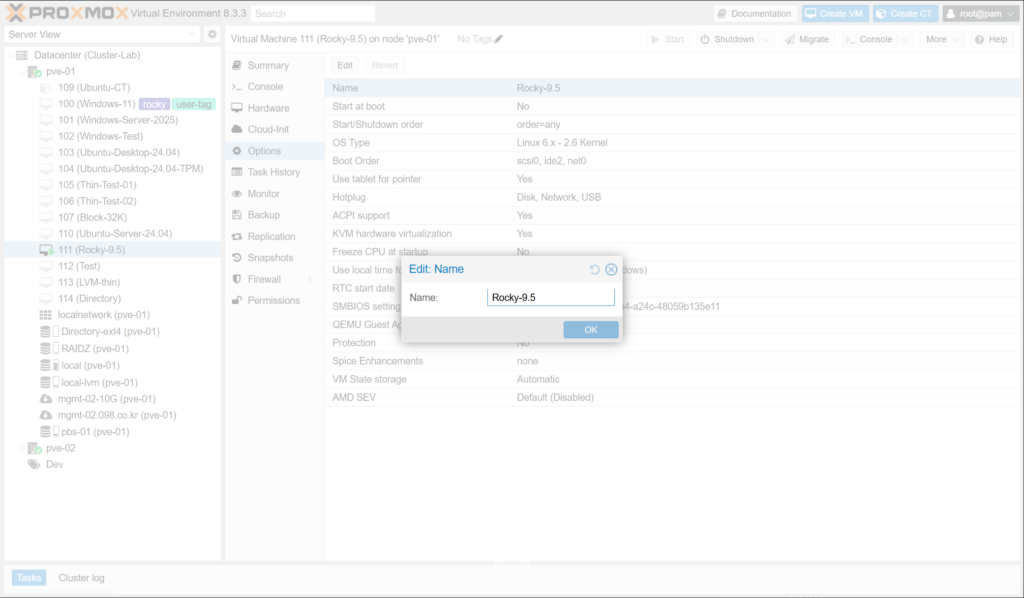Close the Edit Name dialog with X icon

(x=611, y=270)
